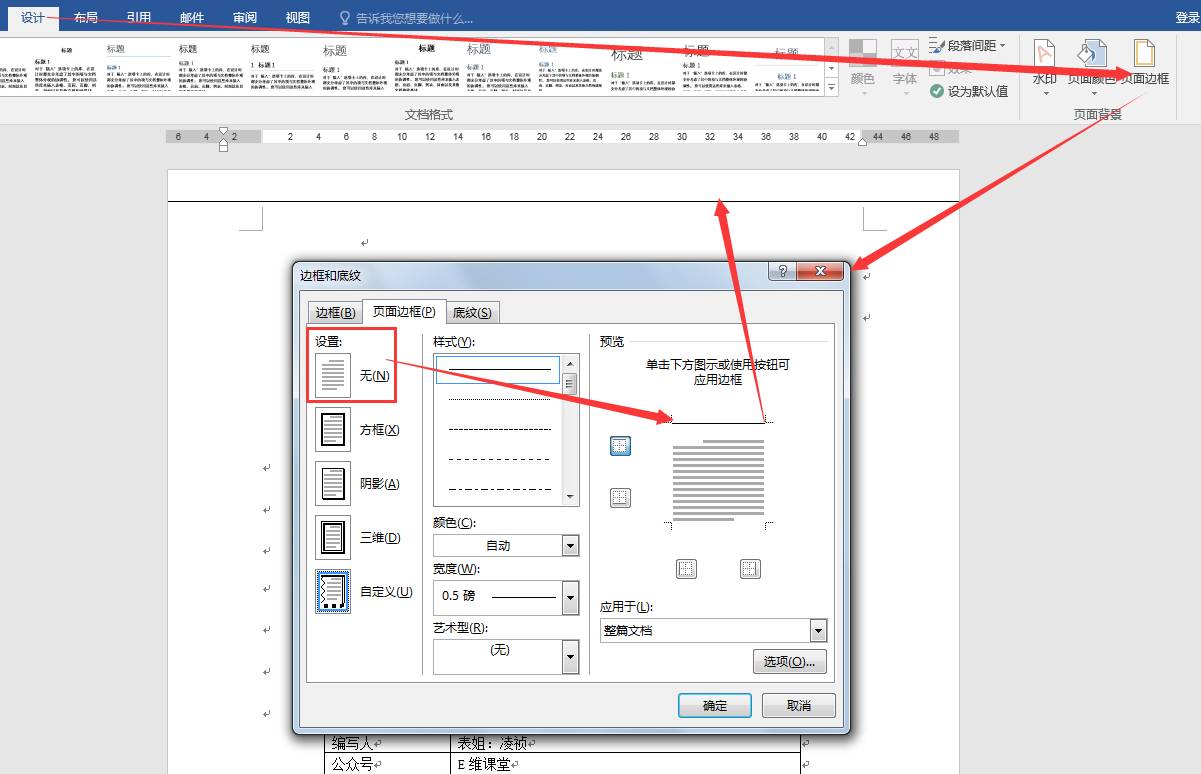Open the 选项 (Options) dialog

[791, 661]
